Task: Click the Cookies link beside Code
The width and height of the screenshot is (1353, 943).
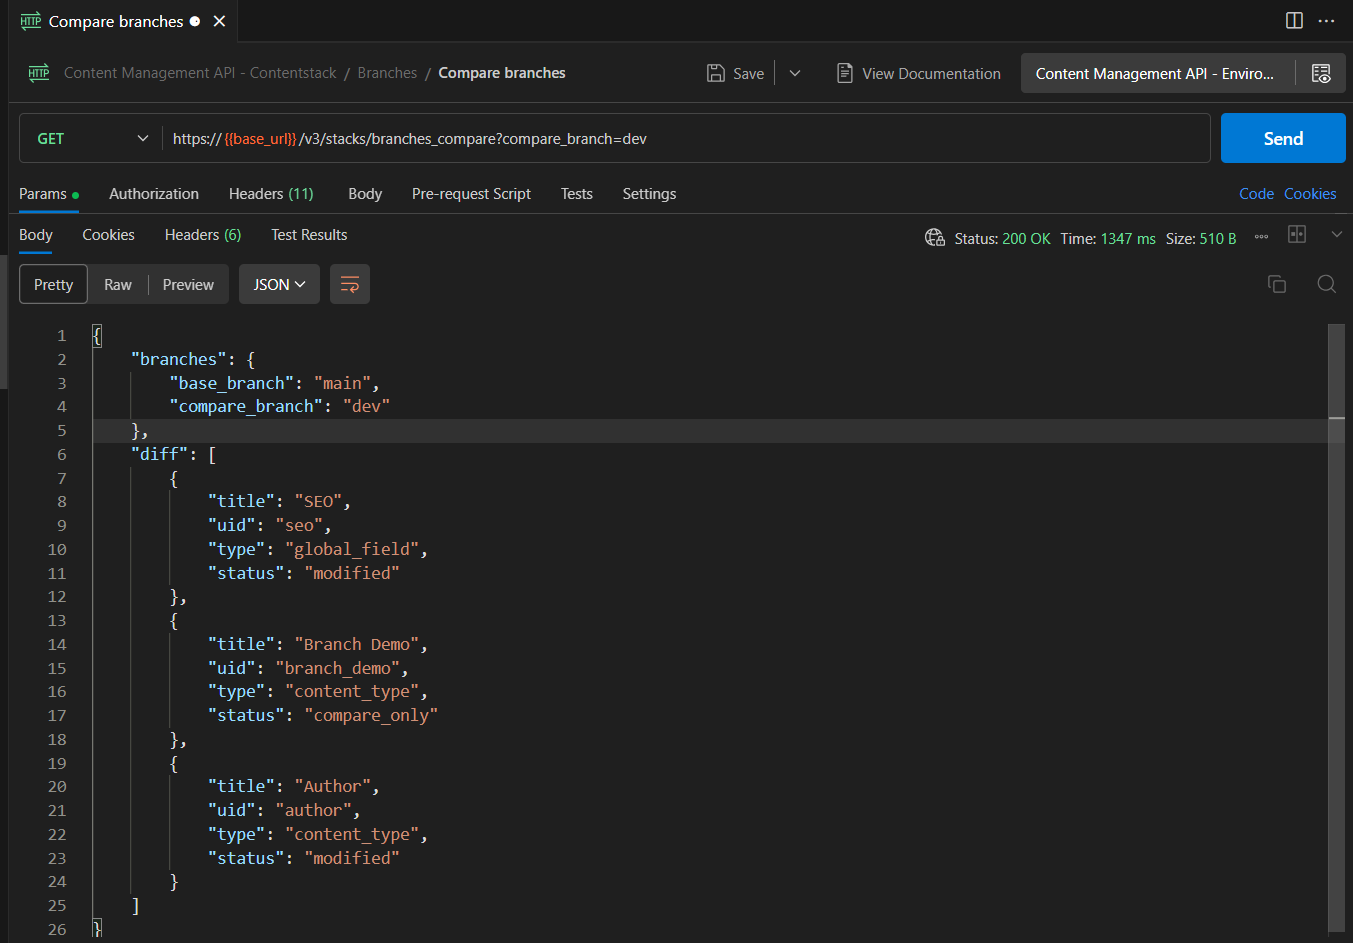Action: pos(1310,194)
